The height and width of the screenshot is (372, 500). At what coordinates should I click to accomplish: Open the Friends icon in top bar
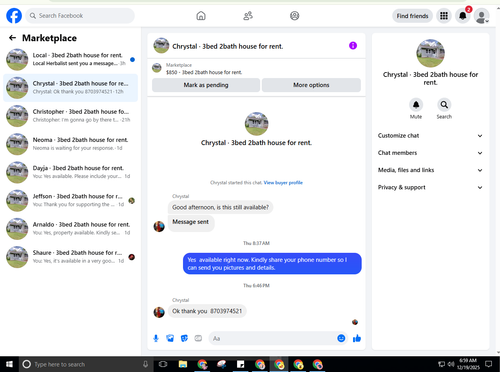click(248, 16)
